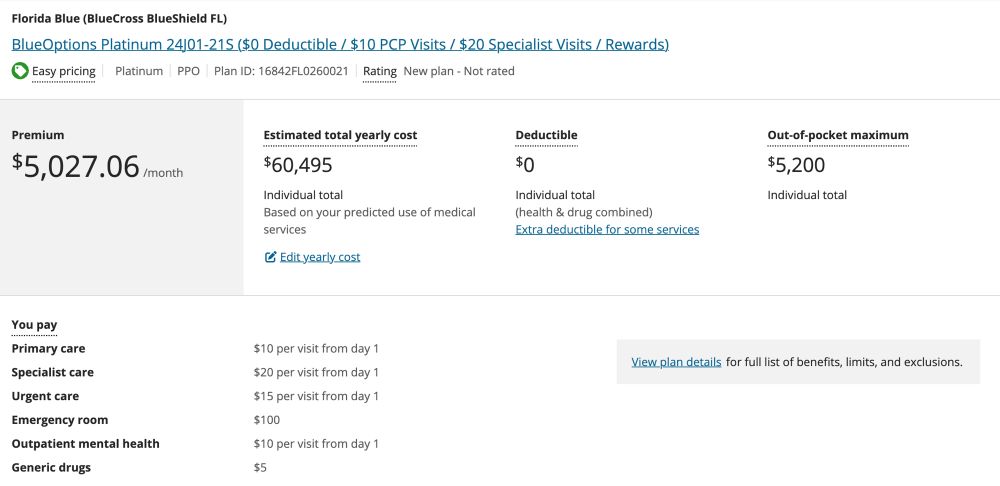The width and height of the screenshot is (1000, 486).
Task: Click the $60,495 estimated yearly cost
Action: click(298, 165)
